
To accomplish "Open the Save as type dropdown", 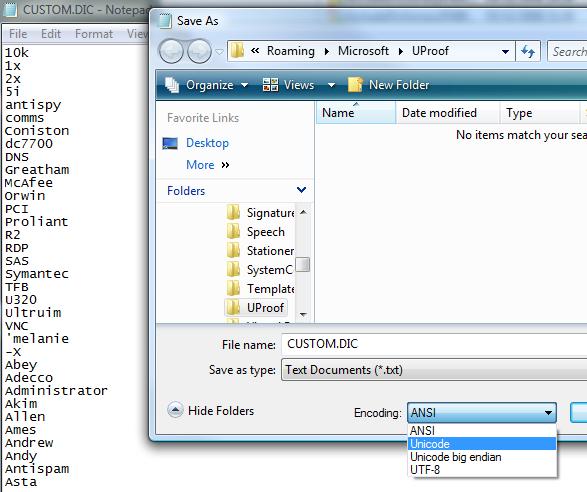I will 434,370.
